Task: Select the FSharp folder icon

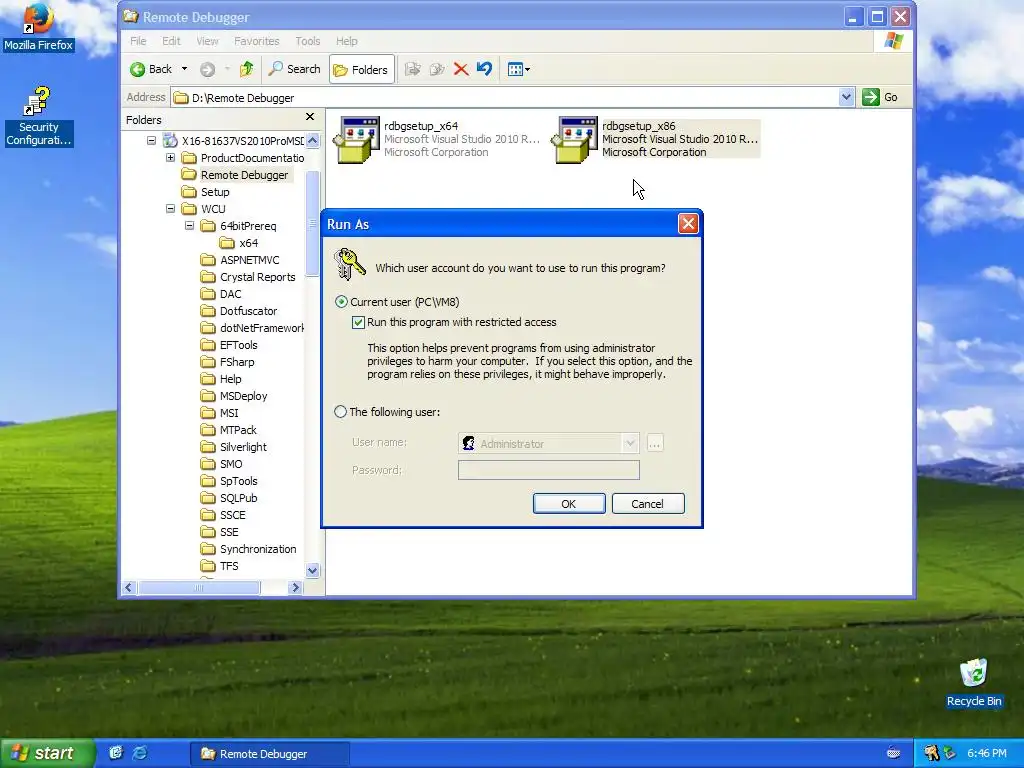Action: pos(208,362)
